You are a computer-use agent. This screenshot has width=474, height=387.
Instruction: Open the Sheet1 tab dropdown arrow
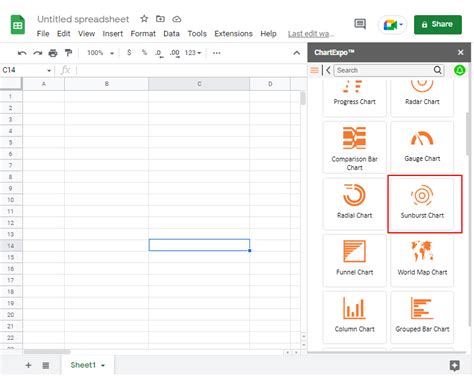103,365
